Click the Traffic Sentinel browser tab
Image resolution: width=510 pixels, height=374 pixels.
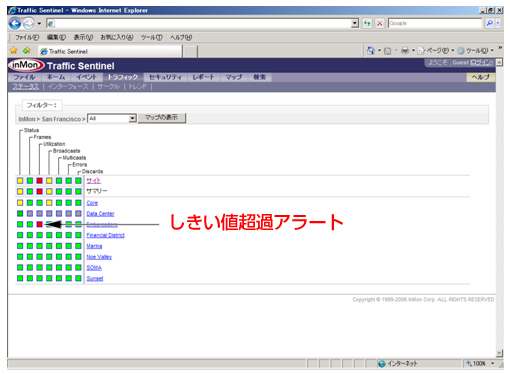(110, 51)
